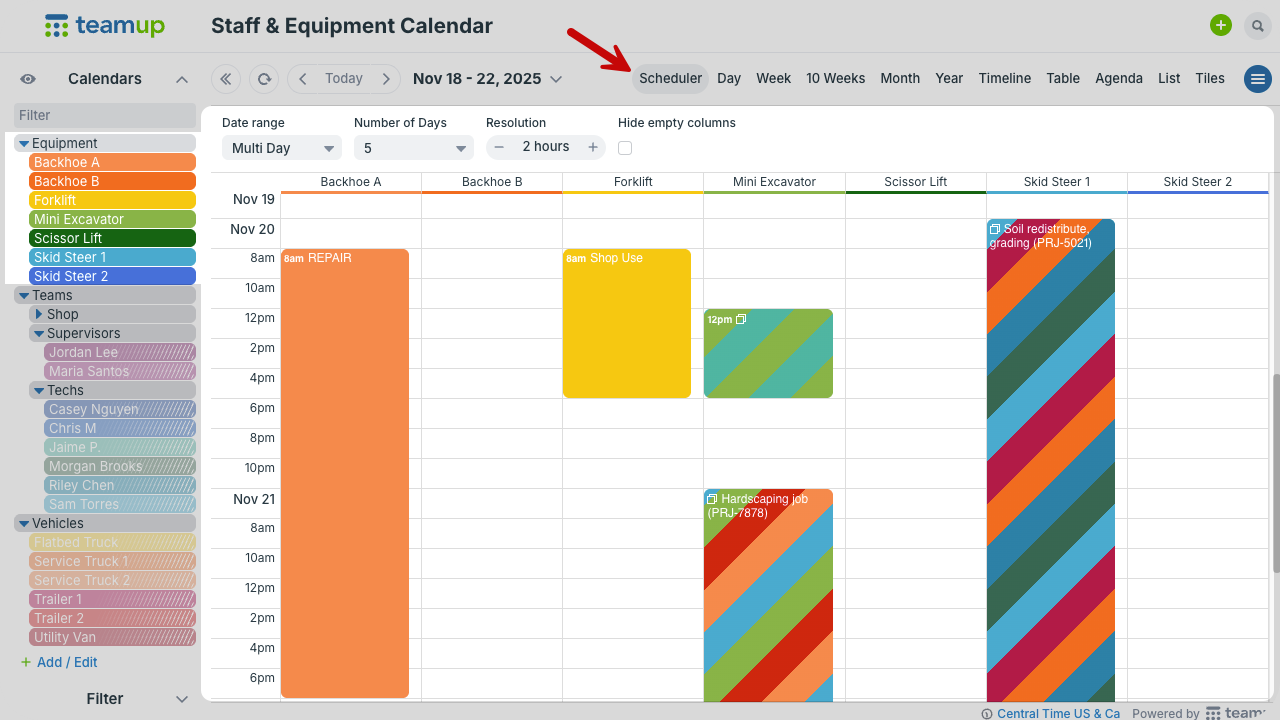
Task: Click the refresh calendar icon
Action: tap(264, 79)
